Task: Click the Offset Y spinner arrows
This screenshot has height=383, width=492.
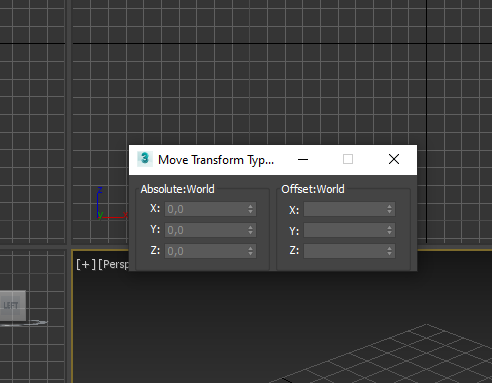Action: pos(390,230)
